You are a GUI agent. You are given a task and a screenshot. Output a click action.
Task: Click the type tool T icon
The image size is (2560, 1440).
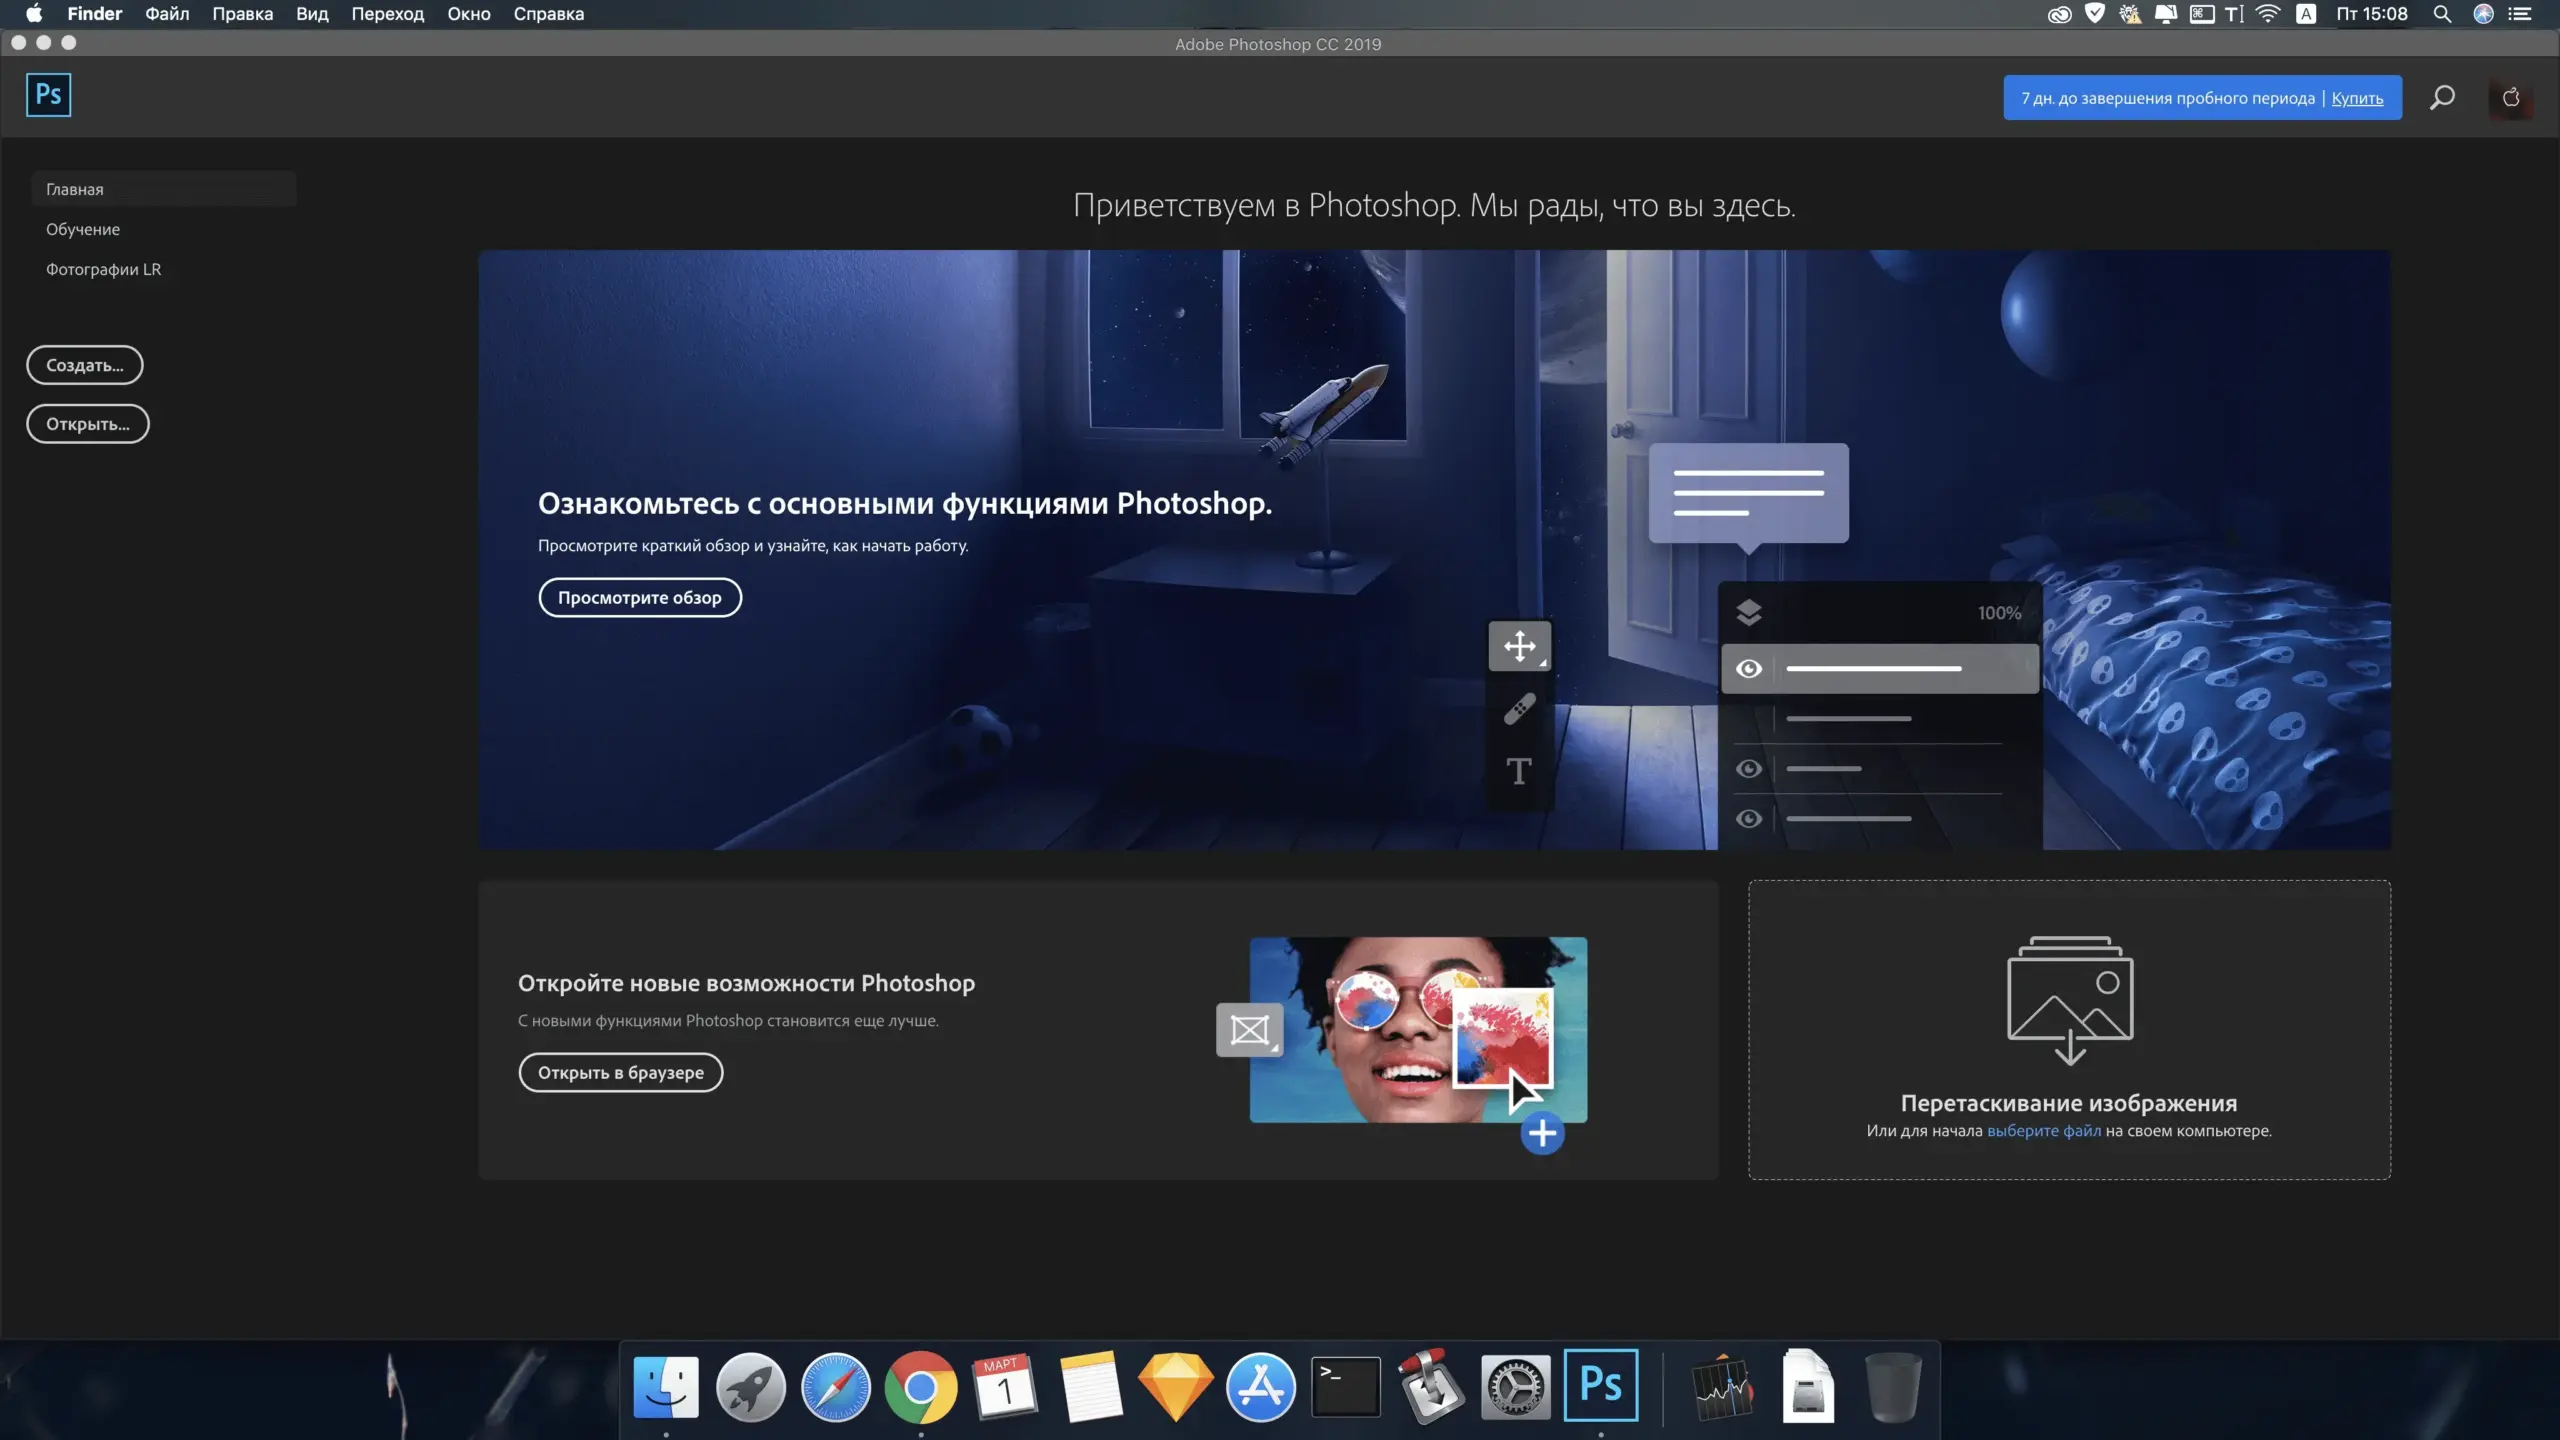[1518, 771]
